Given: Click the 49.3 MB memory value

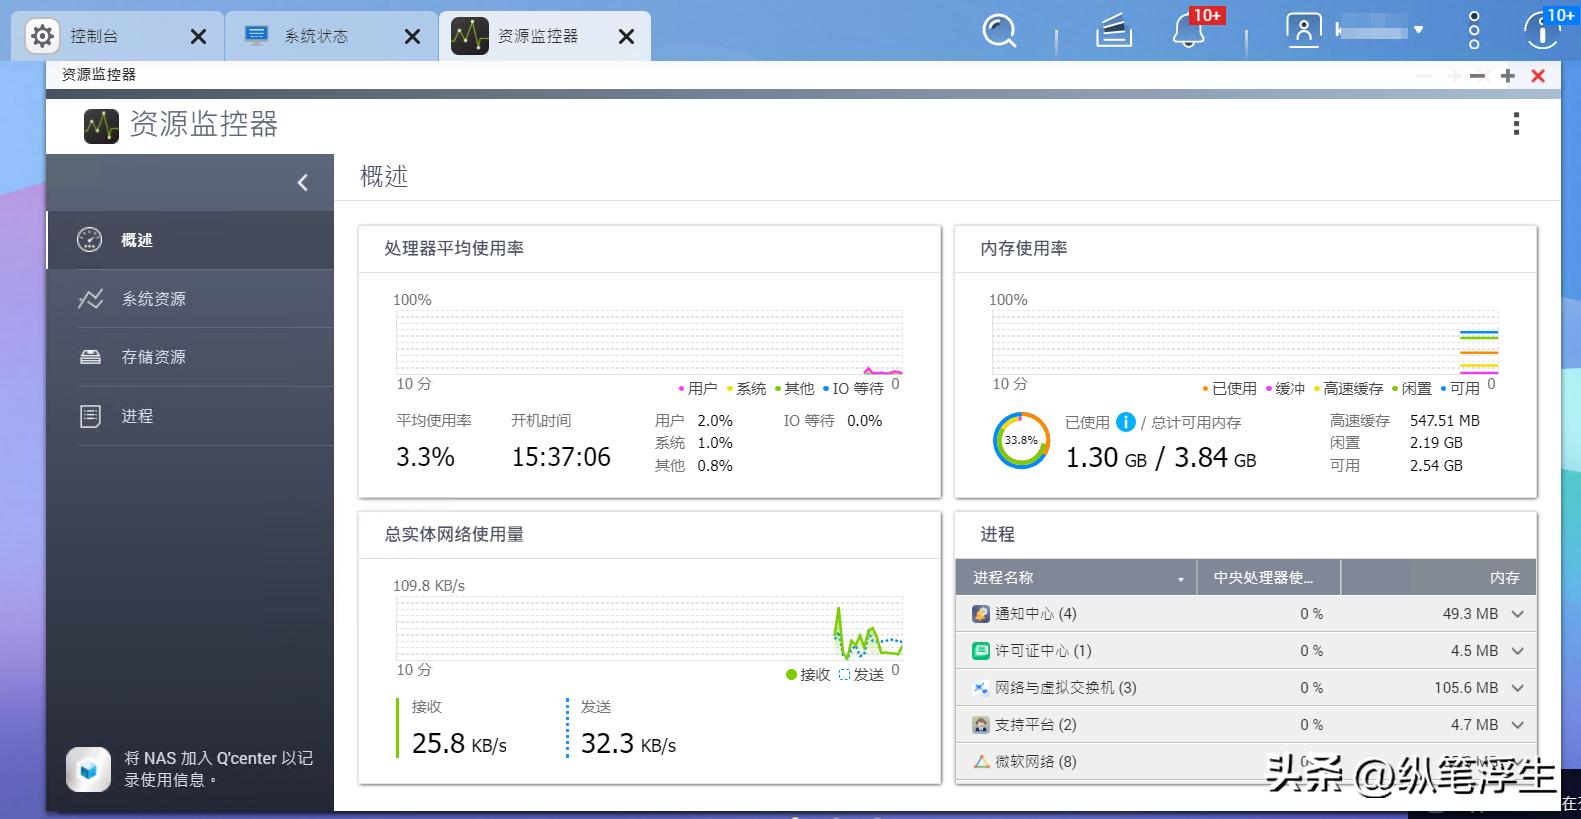Looking at the screenshot, I should 1470,614.
